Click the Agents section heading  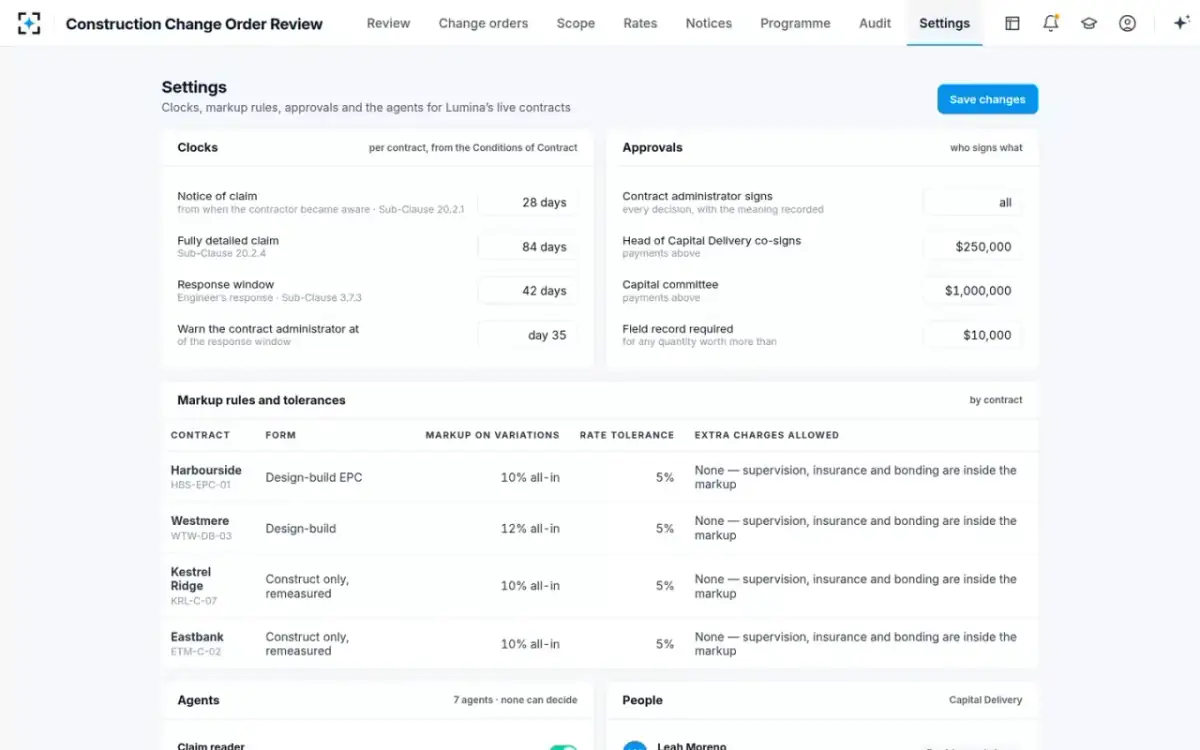point(198,700)
